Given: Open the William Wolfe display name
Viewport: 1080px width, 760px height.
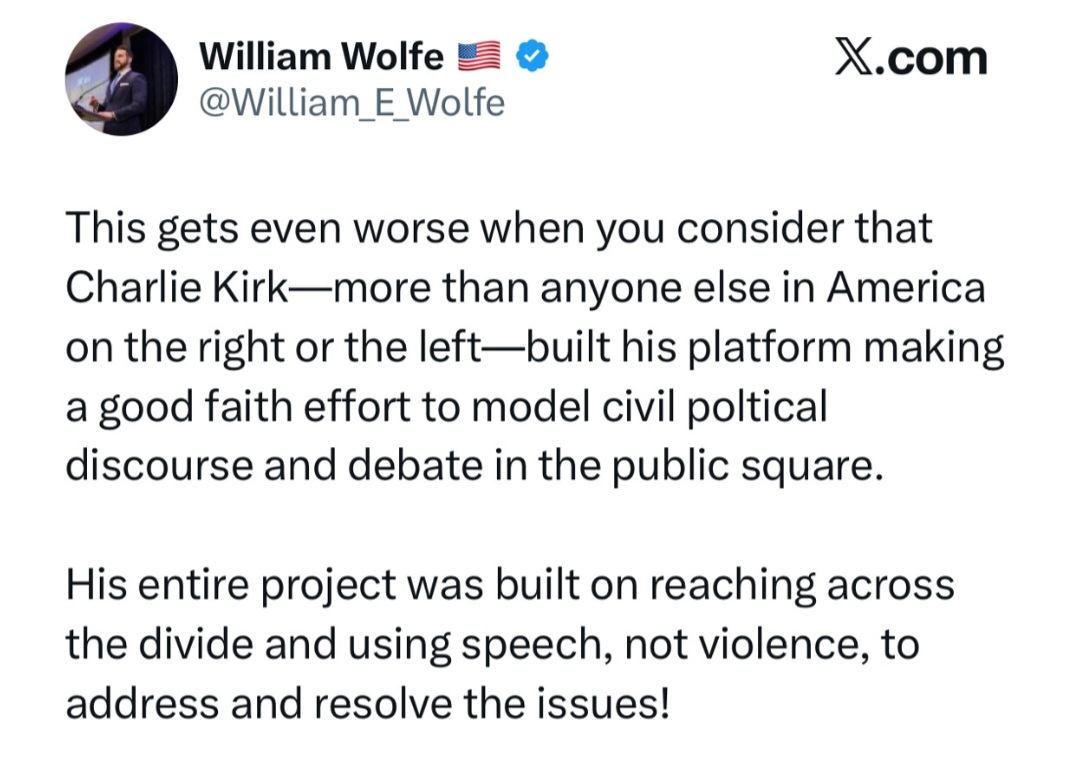Looking at the screenshot, I should coord(321,57).
